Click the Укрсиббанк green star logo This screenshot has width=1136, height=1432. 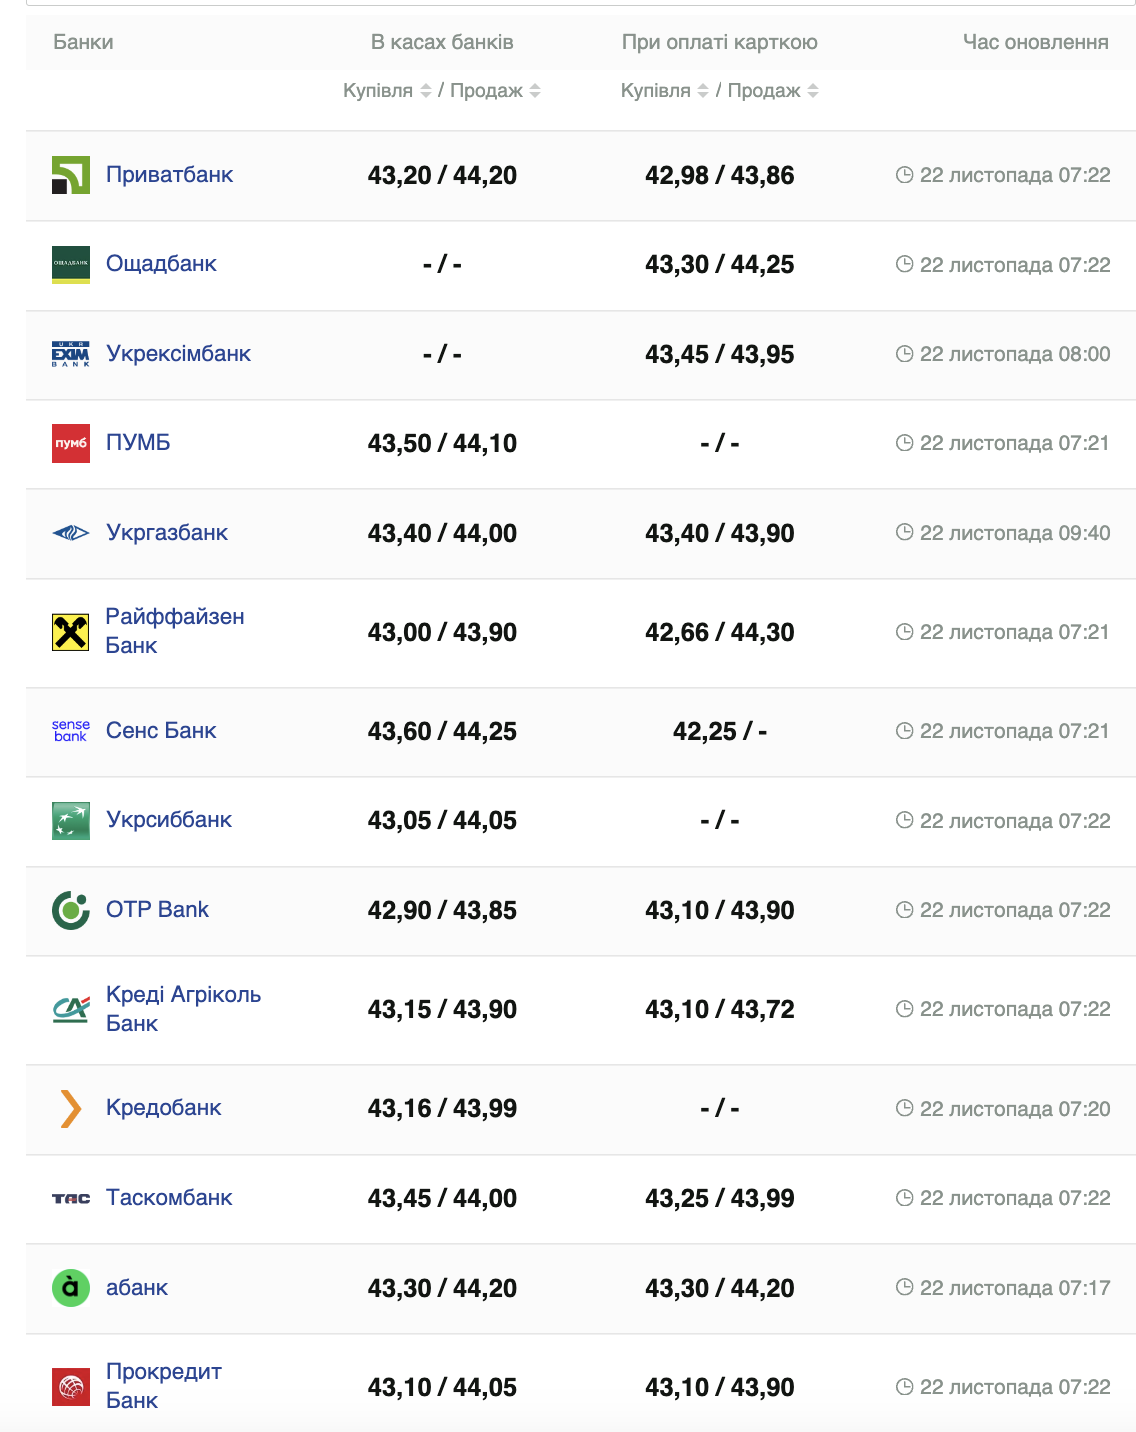click(x=71, y=821)
